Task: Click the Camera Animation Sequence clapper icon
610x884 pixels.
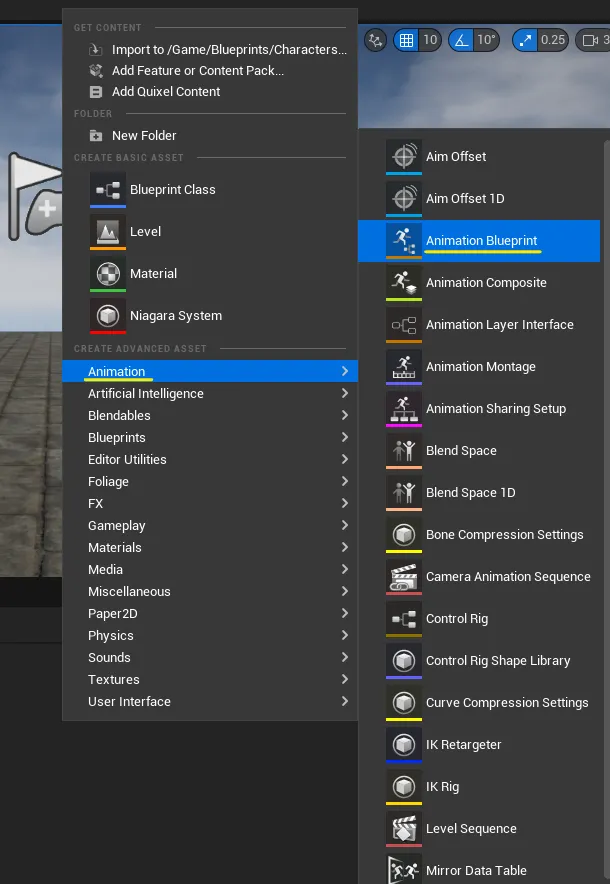Action: pos(404,576)
